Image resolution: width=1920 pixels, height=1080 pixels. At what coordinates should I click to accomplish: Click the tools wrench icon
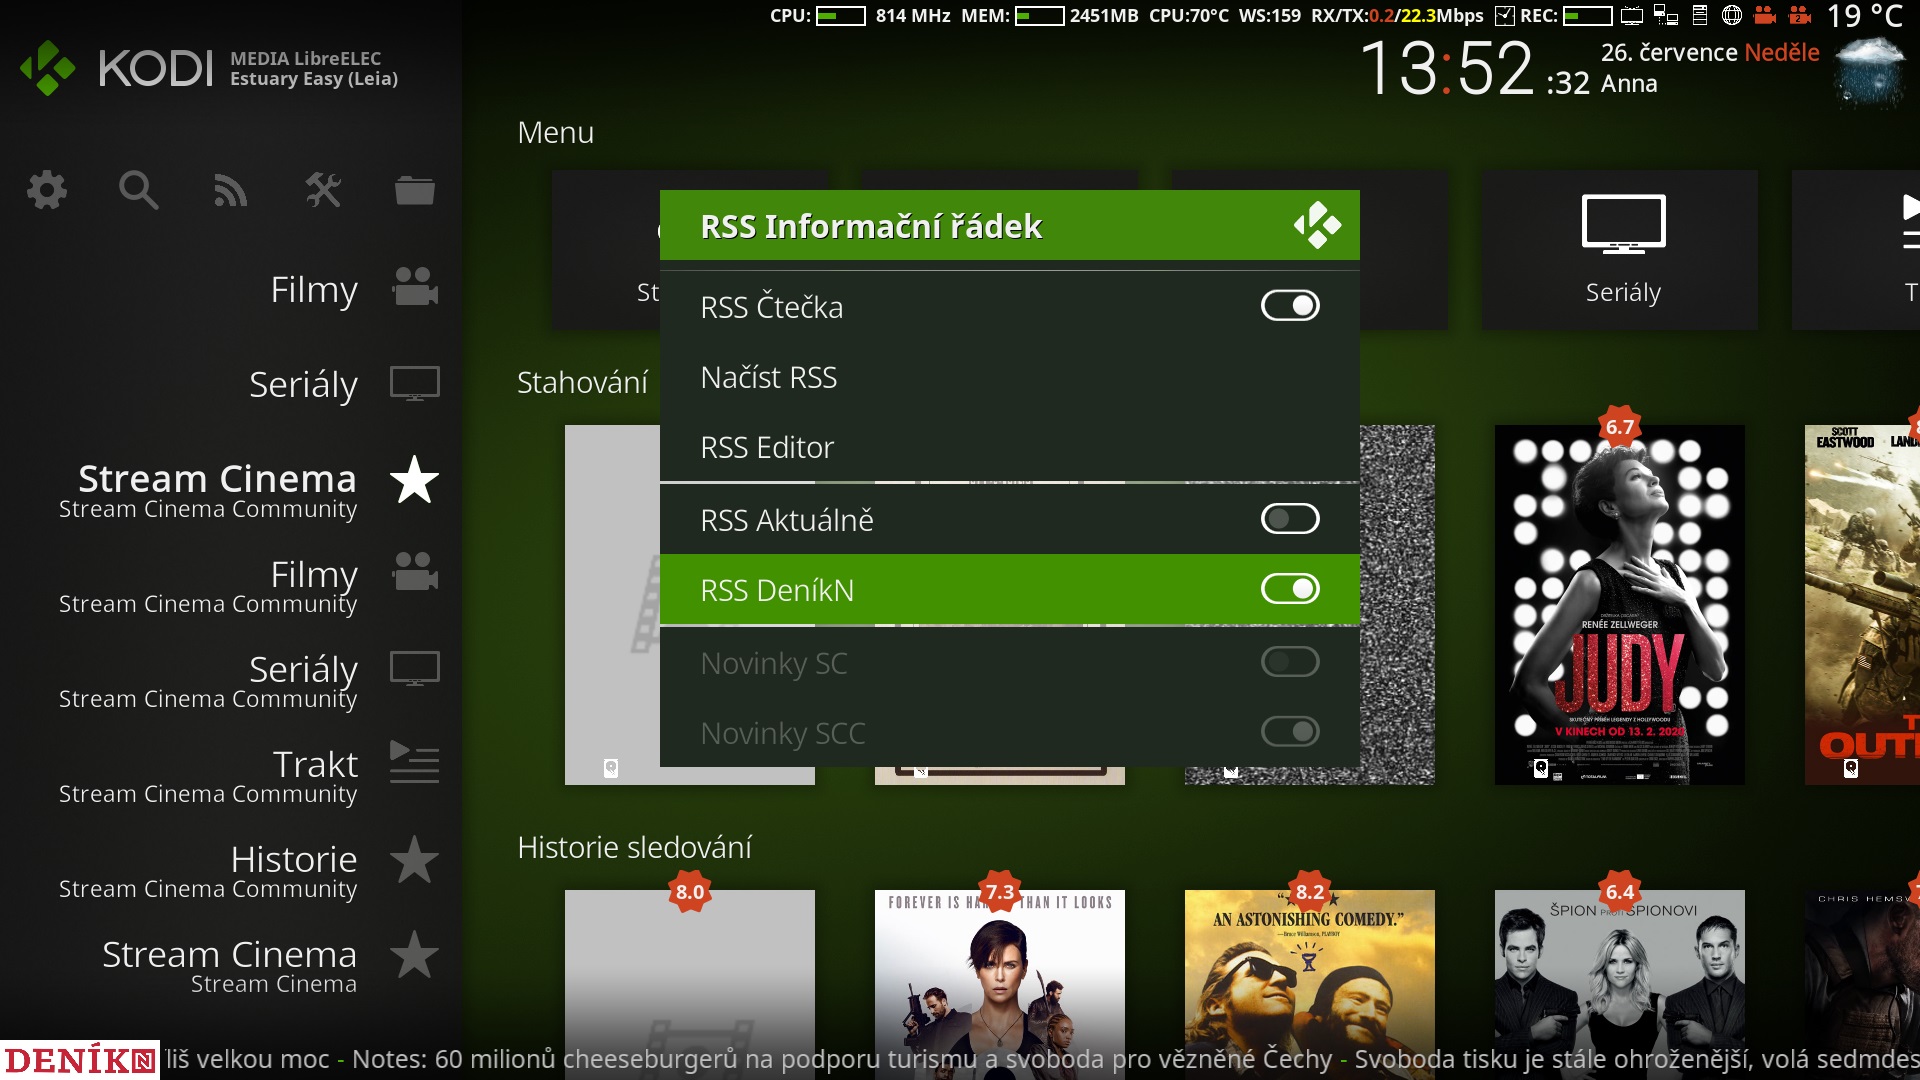(322, 190)
